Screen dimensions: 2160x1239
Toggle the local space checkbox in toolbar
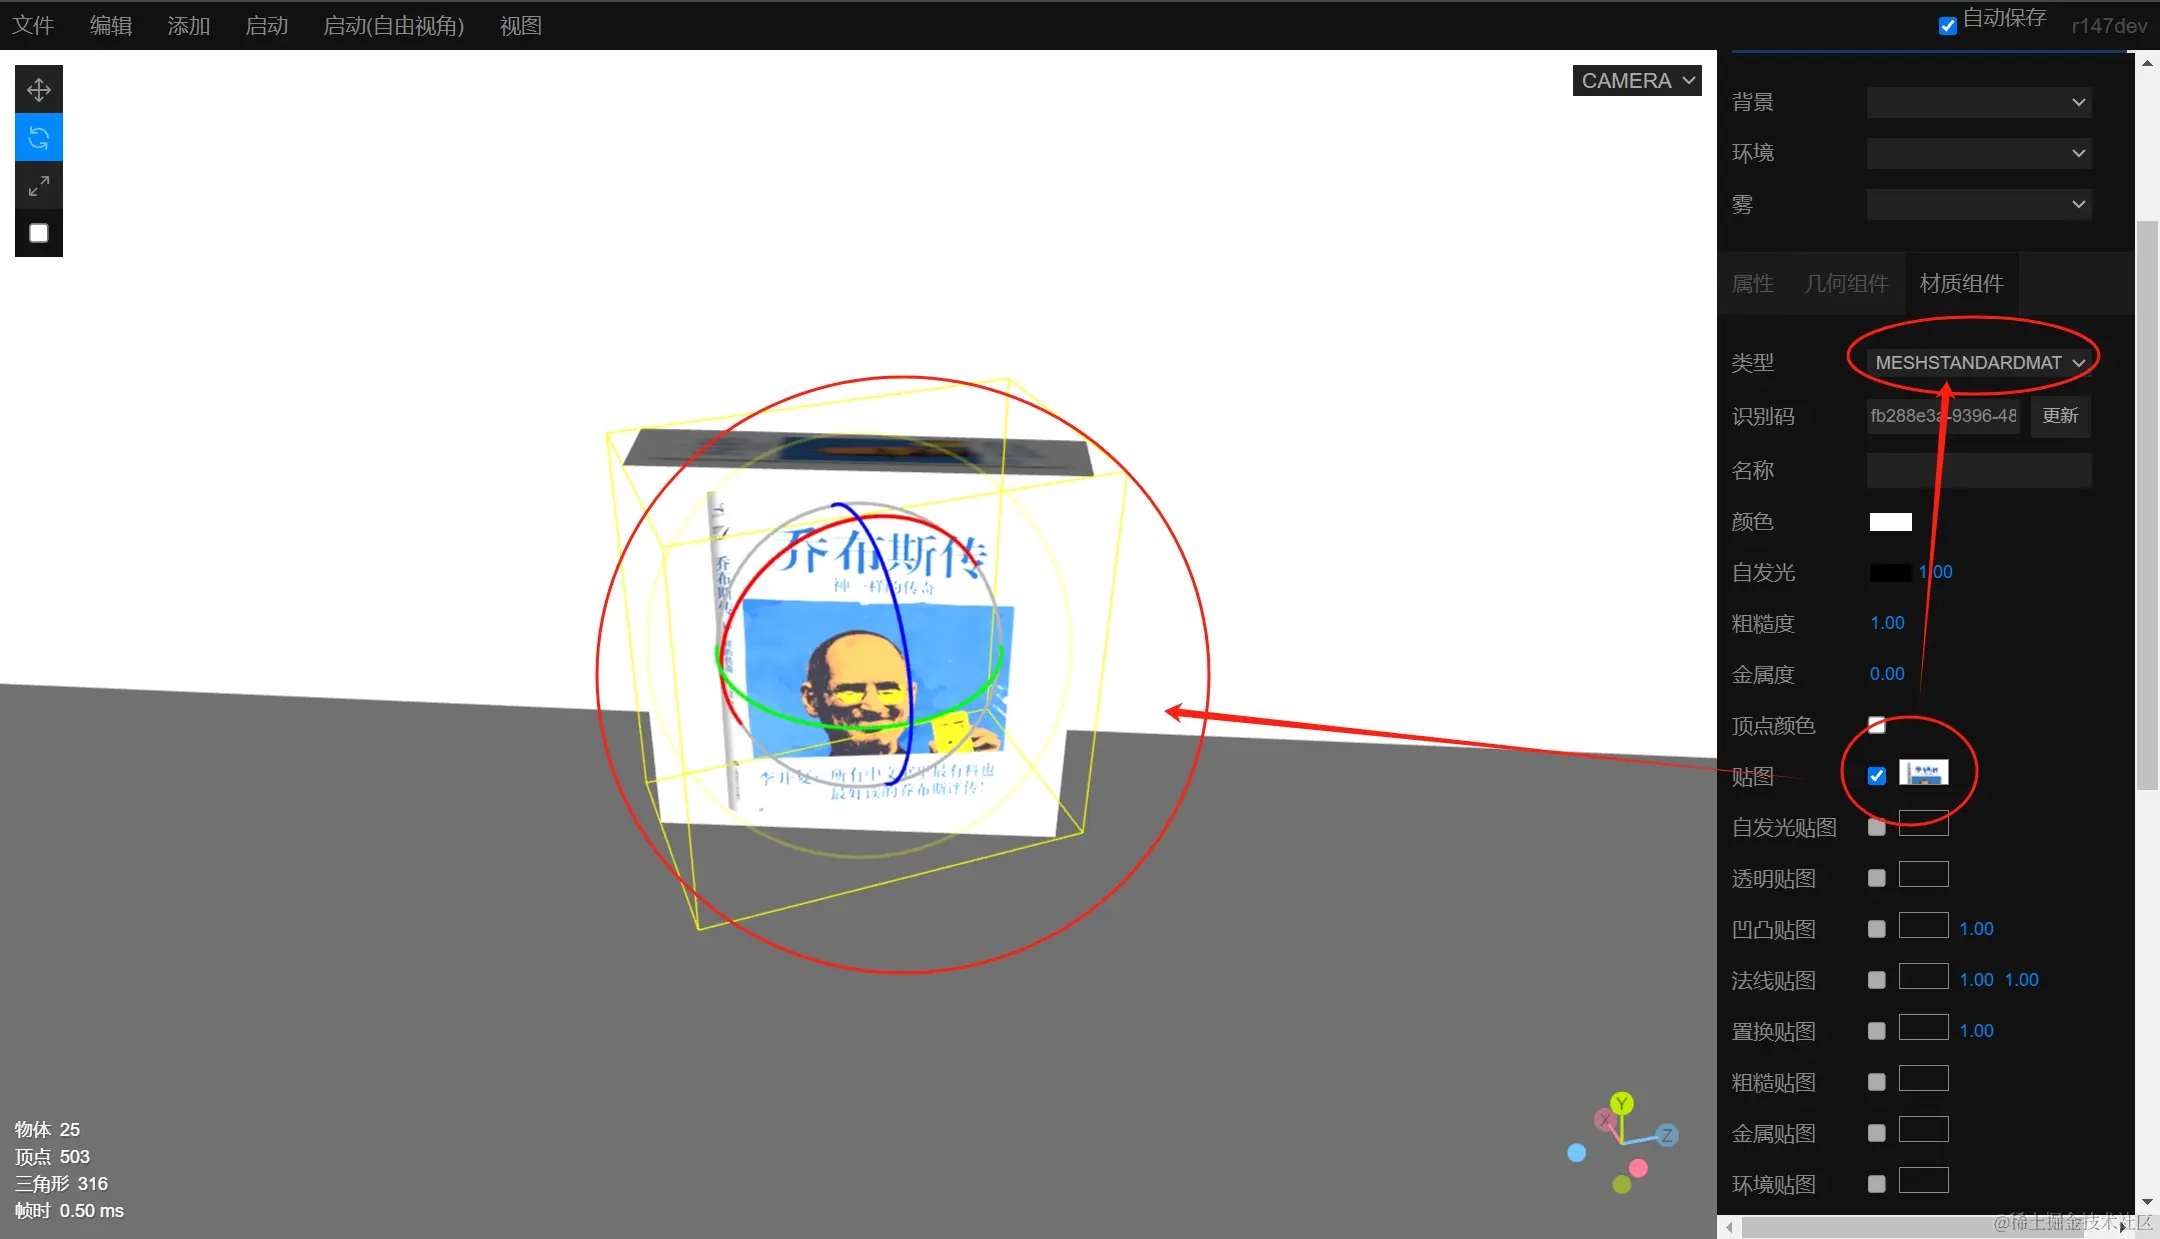point(39,233)
